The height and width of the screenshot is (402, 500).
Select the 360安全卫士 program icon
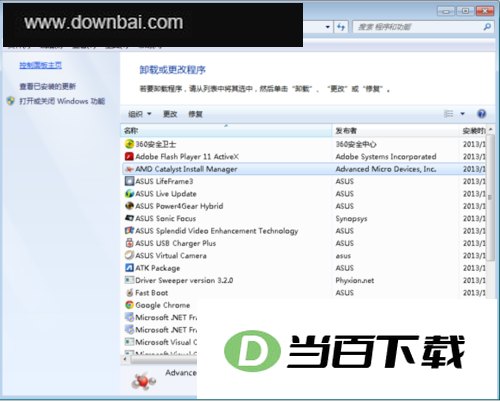pyautogui.click(x=129, y=144)
